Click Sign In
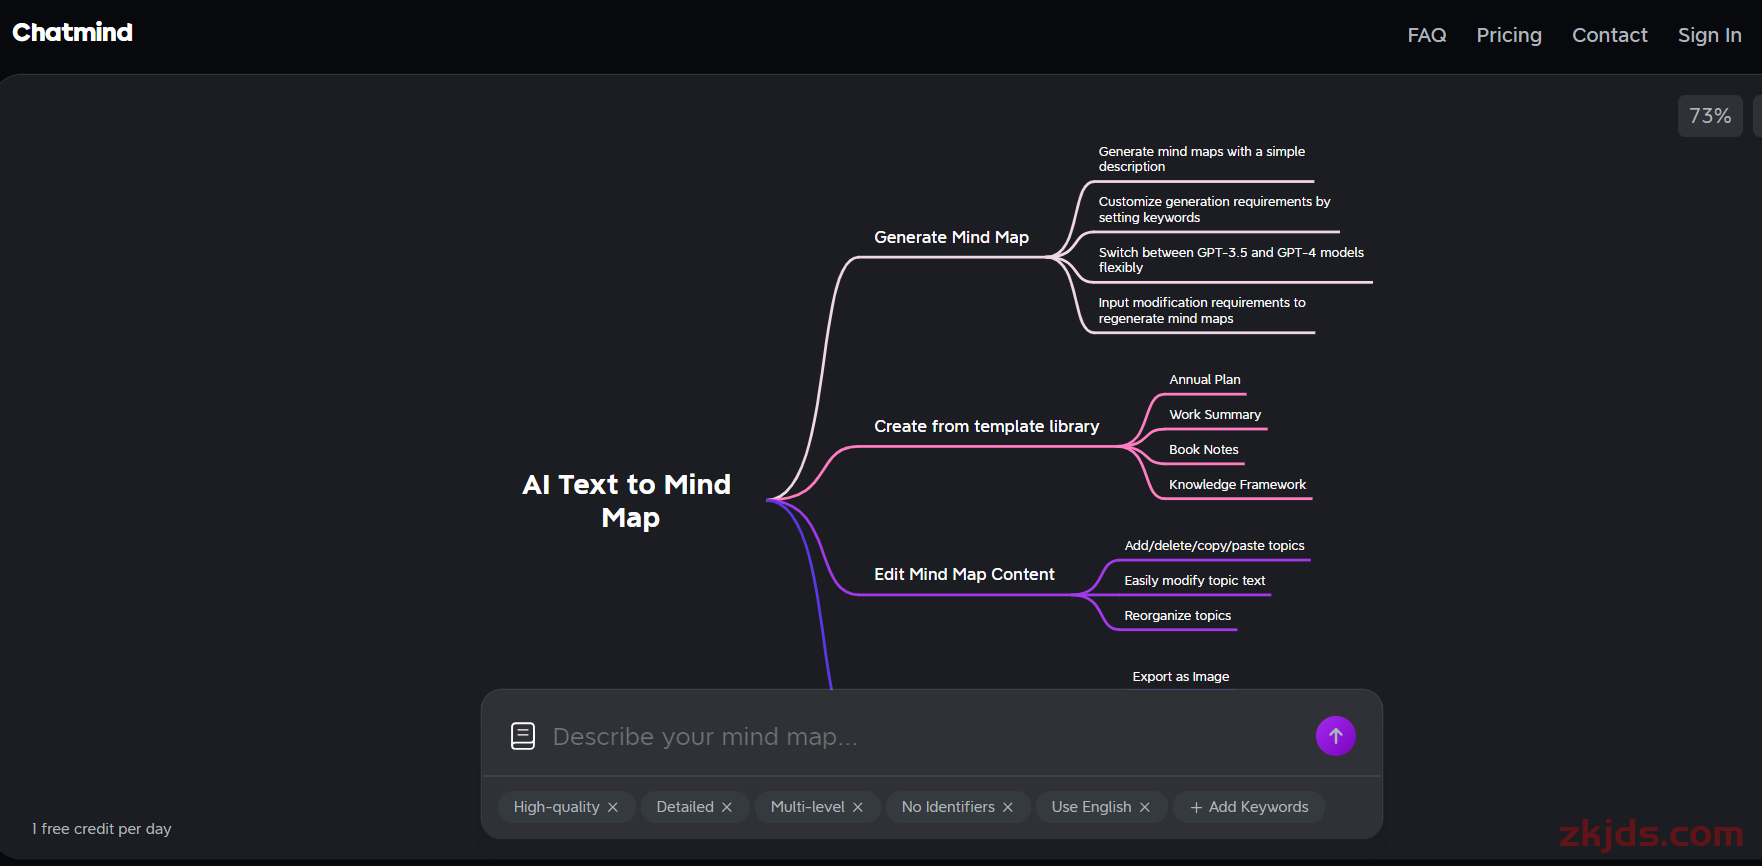Screen dimensions: 1762x866 coord(1710,35)
